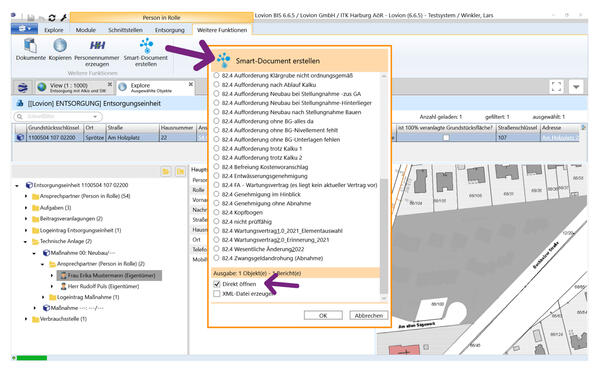Click the row icon of 1100504 107 02200

pyautogui.click(x=20, y=137)
